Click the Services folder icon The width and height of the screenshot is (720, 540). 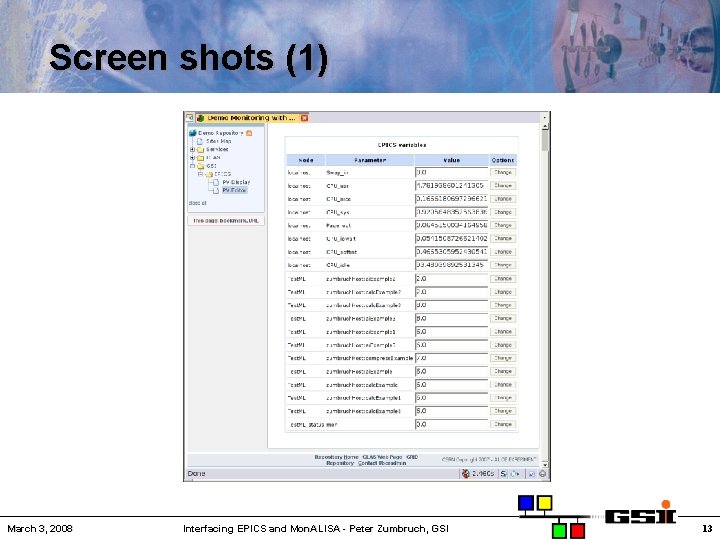click(x=200, y=150)
